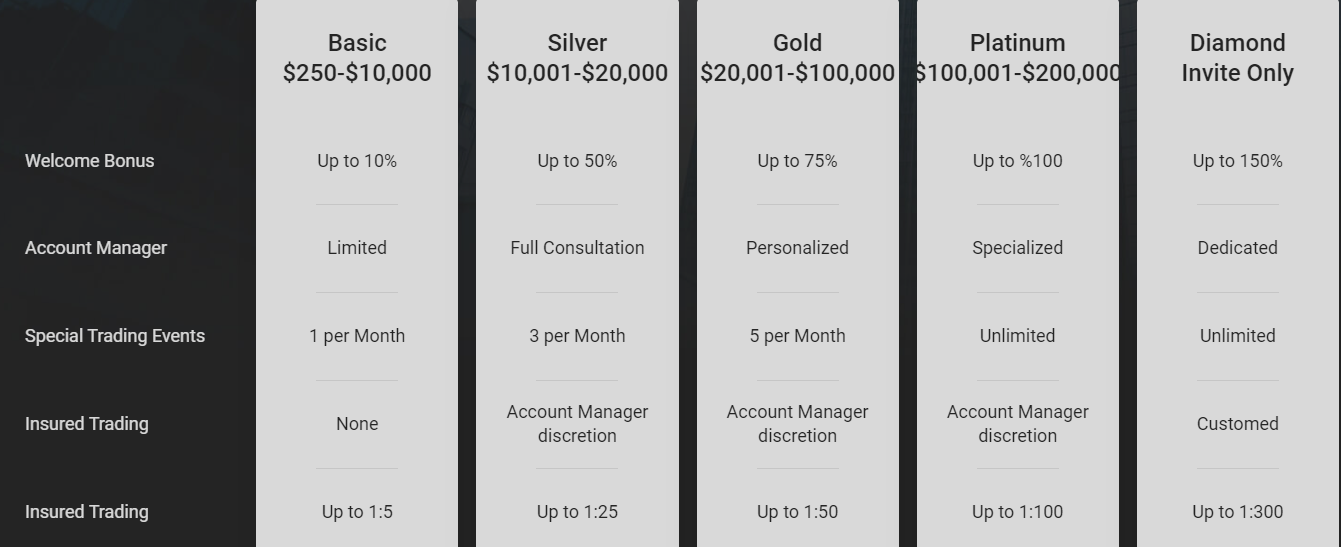
Task: Select the Platinum plan heading
Action: click(1017, 58)
